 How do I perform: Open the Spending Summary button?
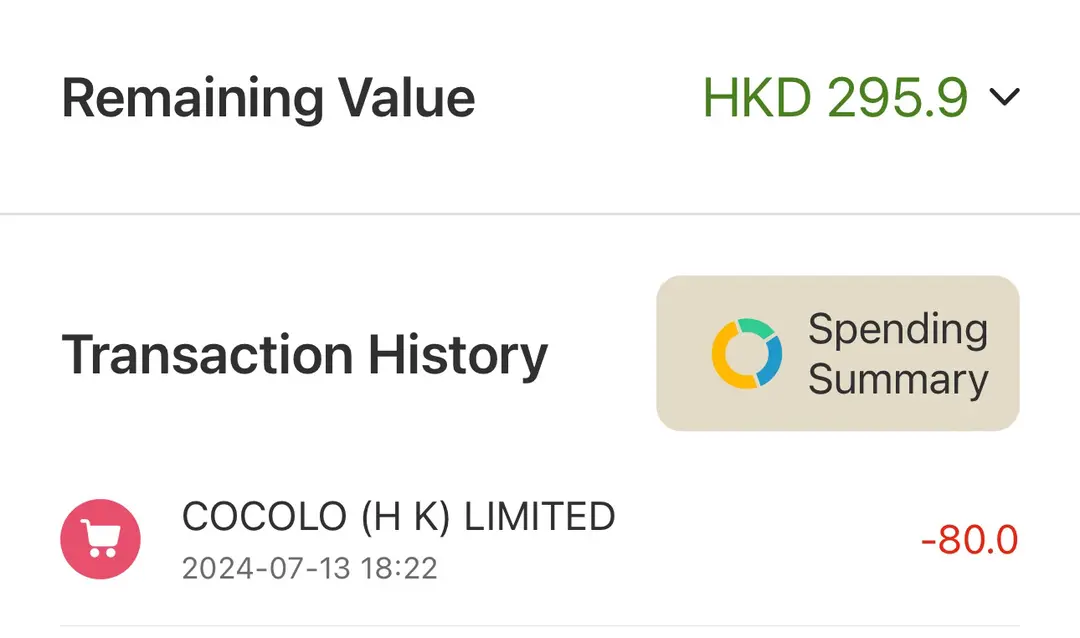point(838,353)
